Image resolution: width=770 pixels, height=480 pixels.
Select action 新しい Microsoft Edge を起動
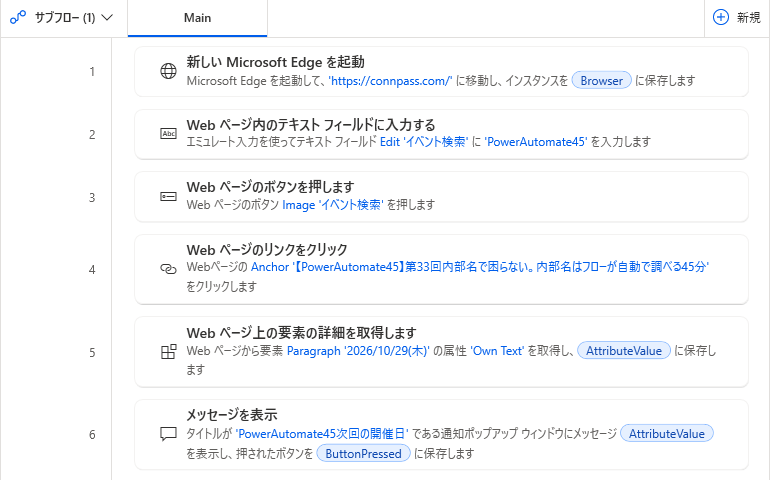[x=441, y=72]
